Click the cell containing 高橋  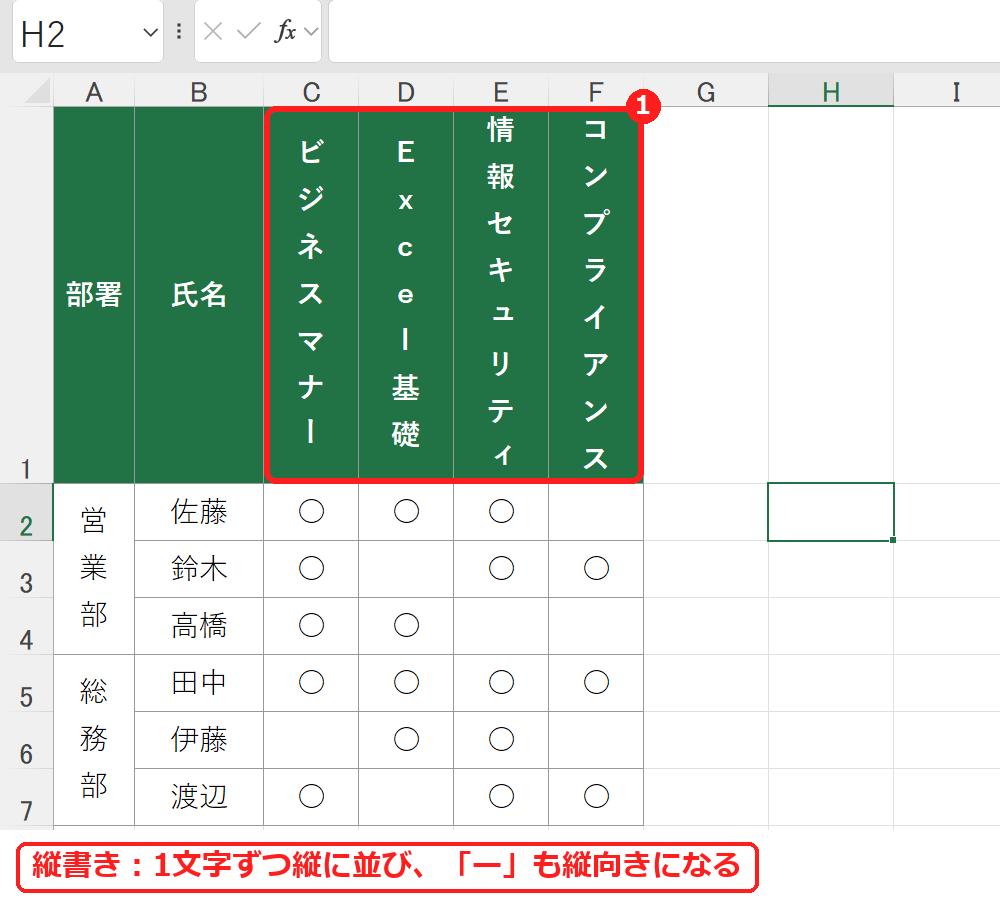(x=199, y=626)
